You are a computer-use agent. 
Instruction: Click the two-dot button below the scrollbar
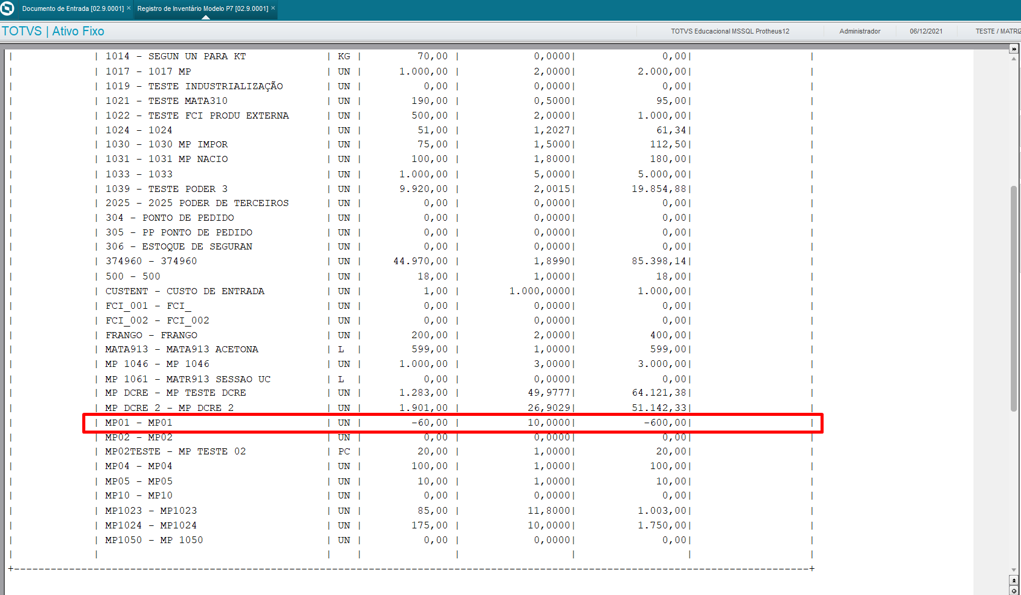coord(1013,580)
